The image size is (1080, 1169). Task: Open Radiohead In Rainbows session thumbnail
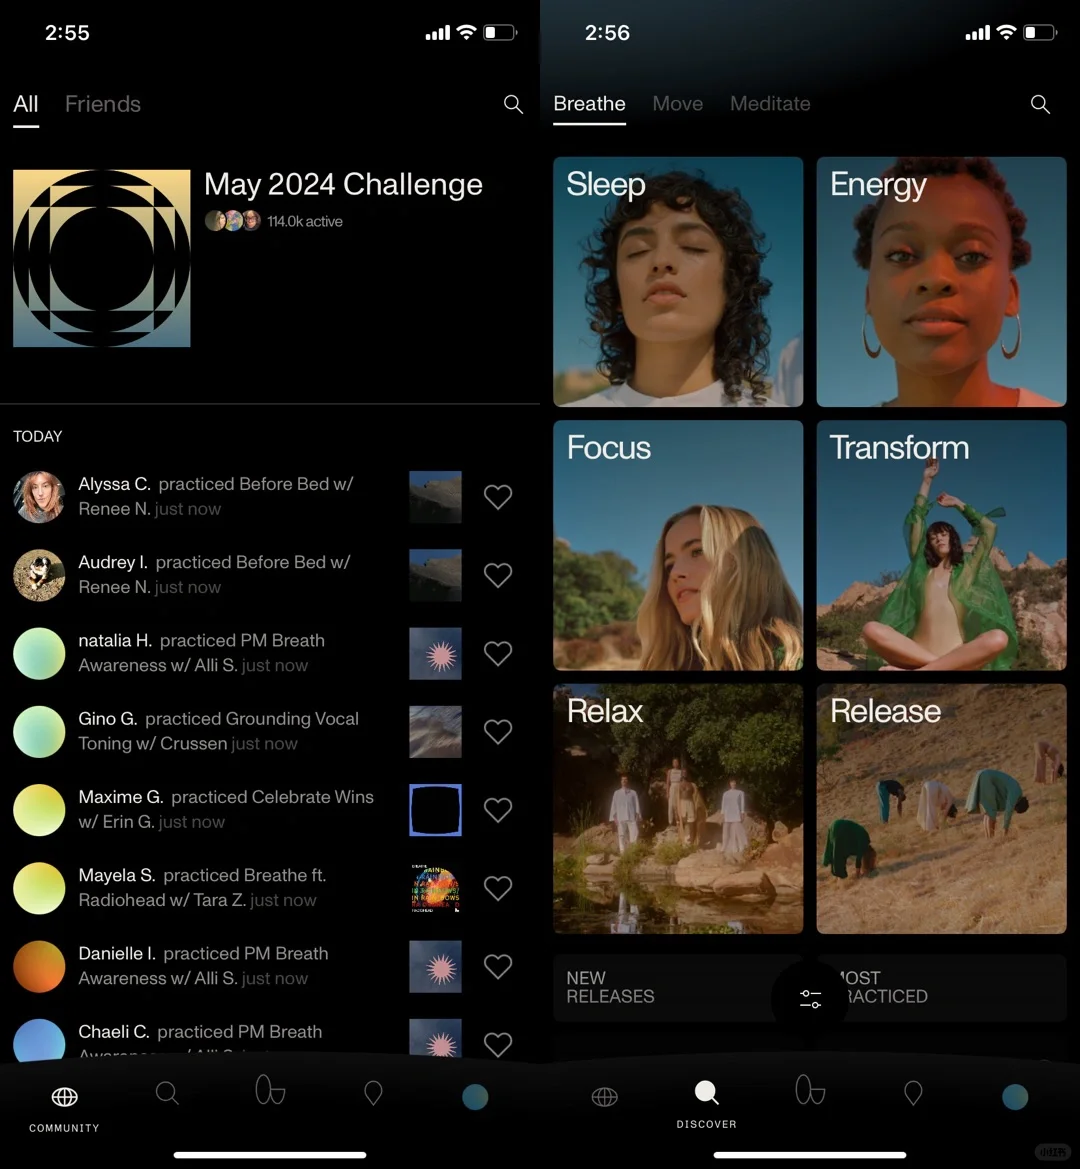click(x=435, y=888)
